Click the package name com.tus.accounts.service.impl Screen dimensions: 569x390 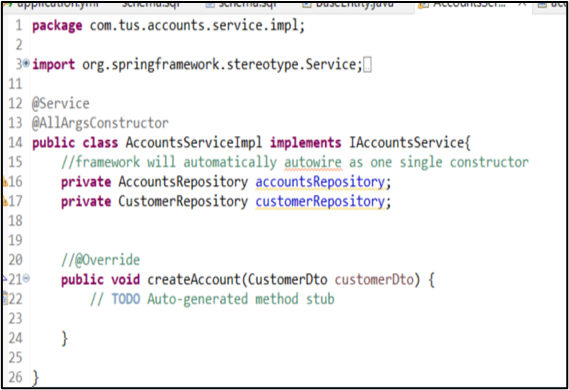coord(194,26)
